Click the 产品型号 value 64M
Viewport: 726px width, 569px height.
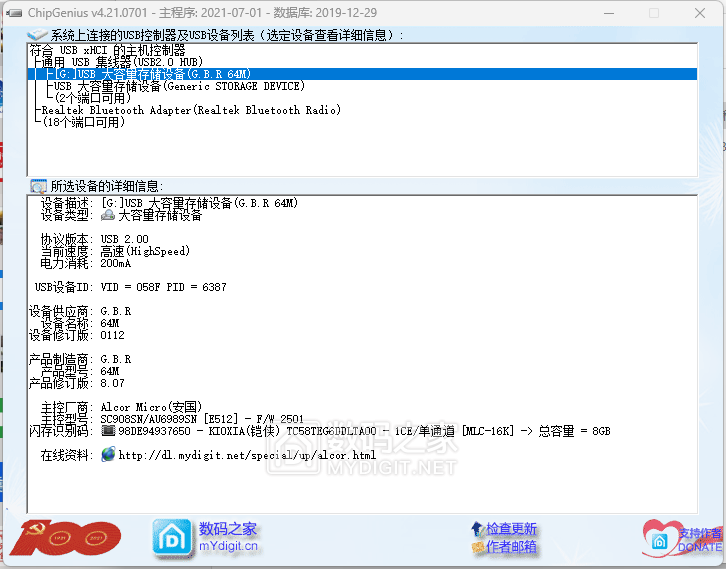click(110, 371)
